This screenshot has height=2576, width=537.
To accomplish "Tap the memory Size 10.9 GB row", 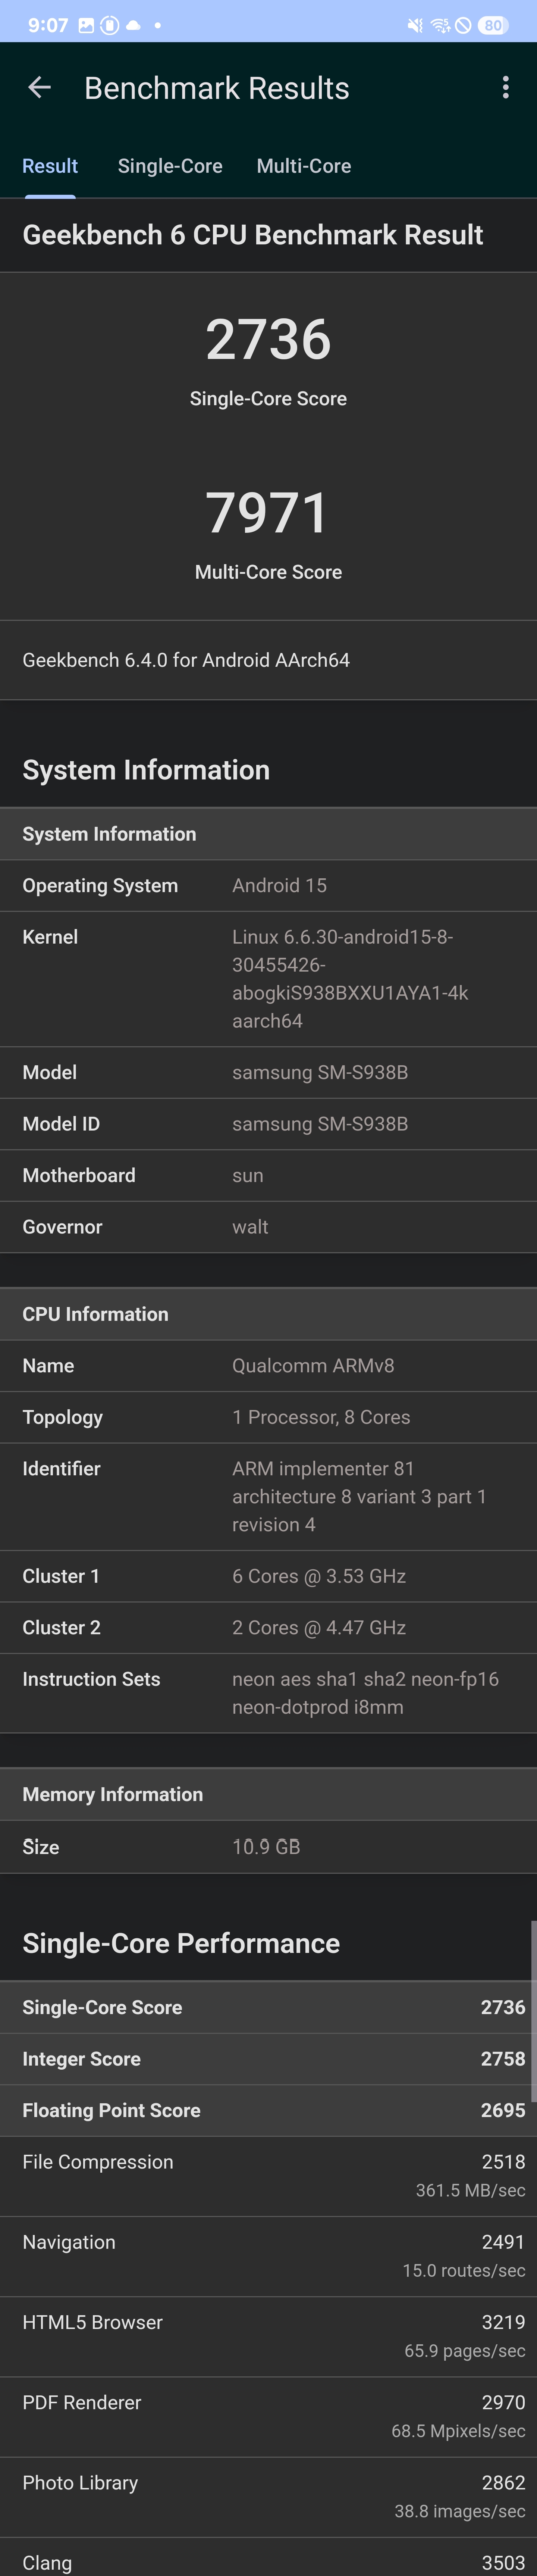I will click(268, 1847).
